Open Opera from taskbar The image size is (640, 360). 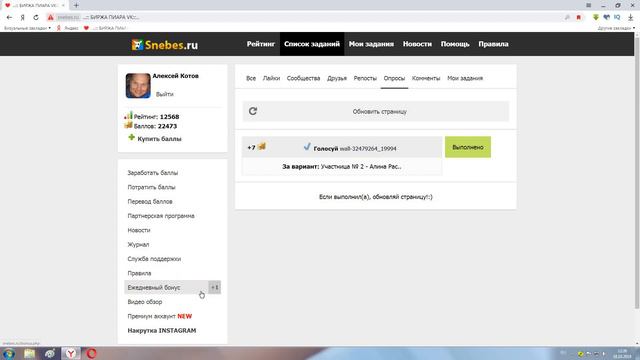91,353
